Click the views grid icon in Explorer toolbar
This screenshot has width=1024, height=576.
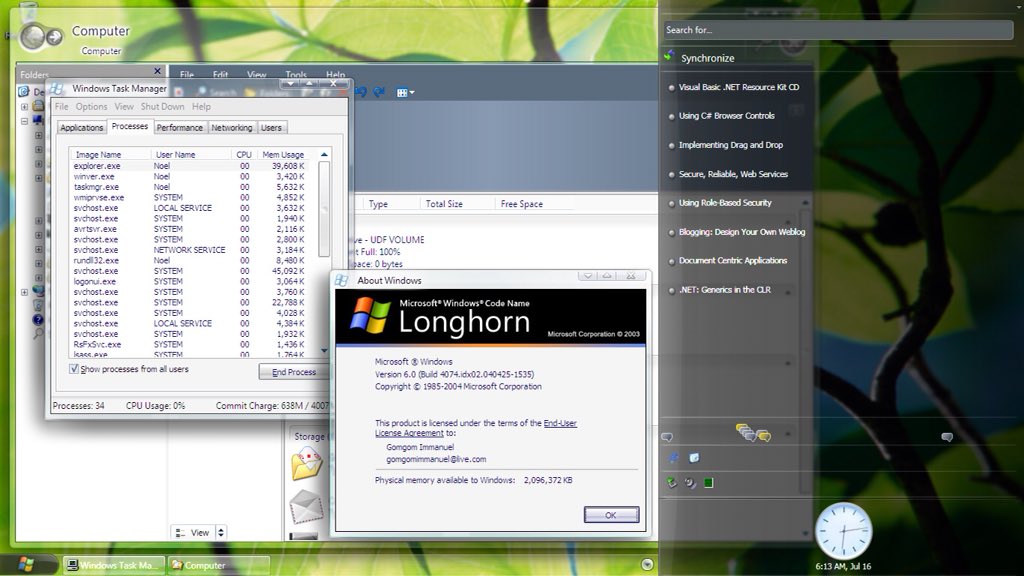(x=402, y=93)
